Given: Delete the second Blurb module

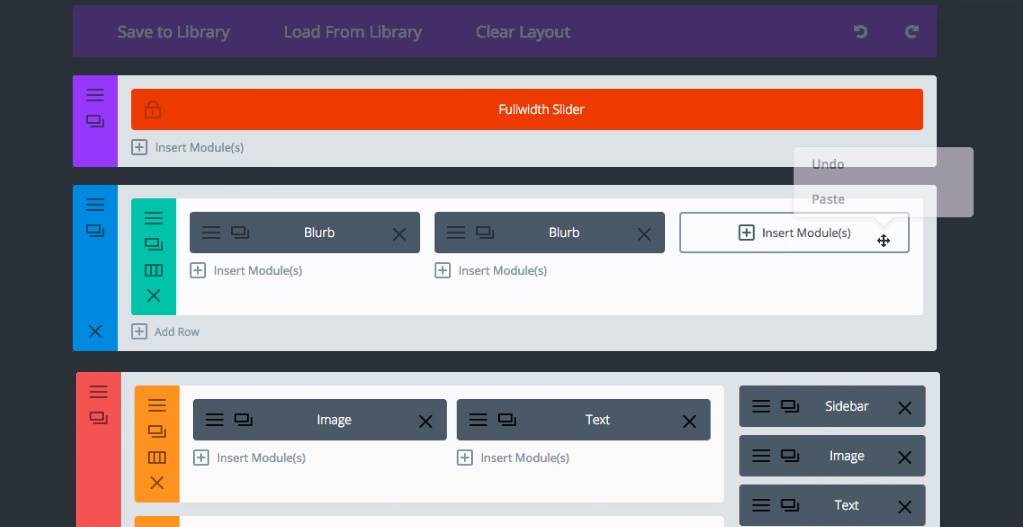Looking at the screenshot, I should point(644,234).
